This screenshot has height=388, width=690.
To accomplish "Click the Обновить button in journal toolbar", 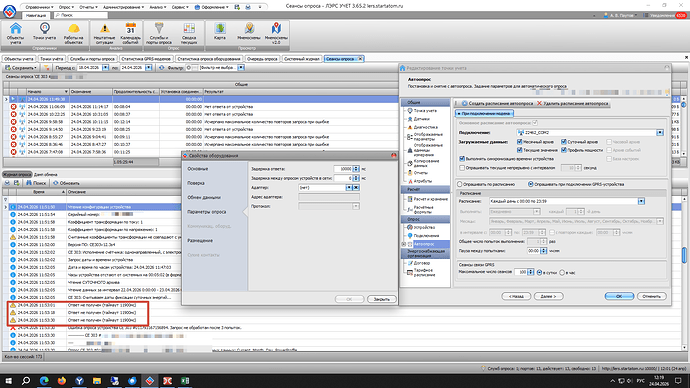I will coord(66,183).
